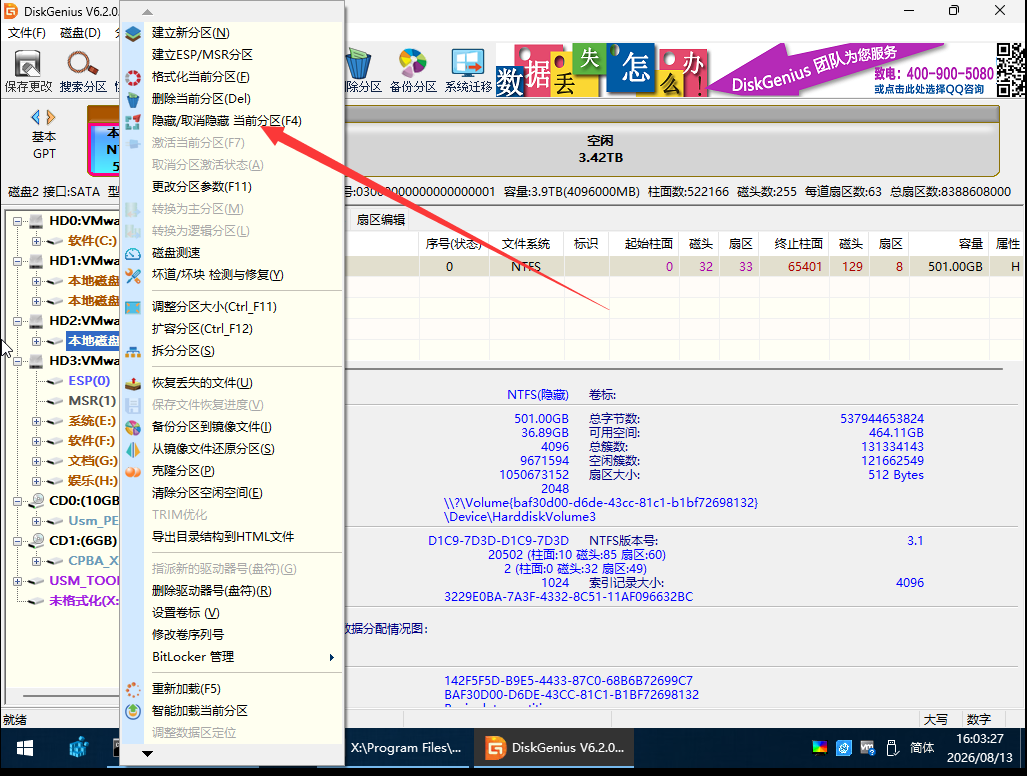Click the 文件系统 column header
Viewport: 1027px width, 776px height.
[x=526, y=244]
